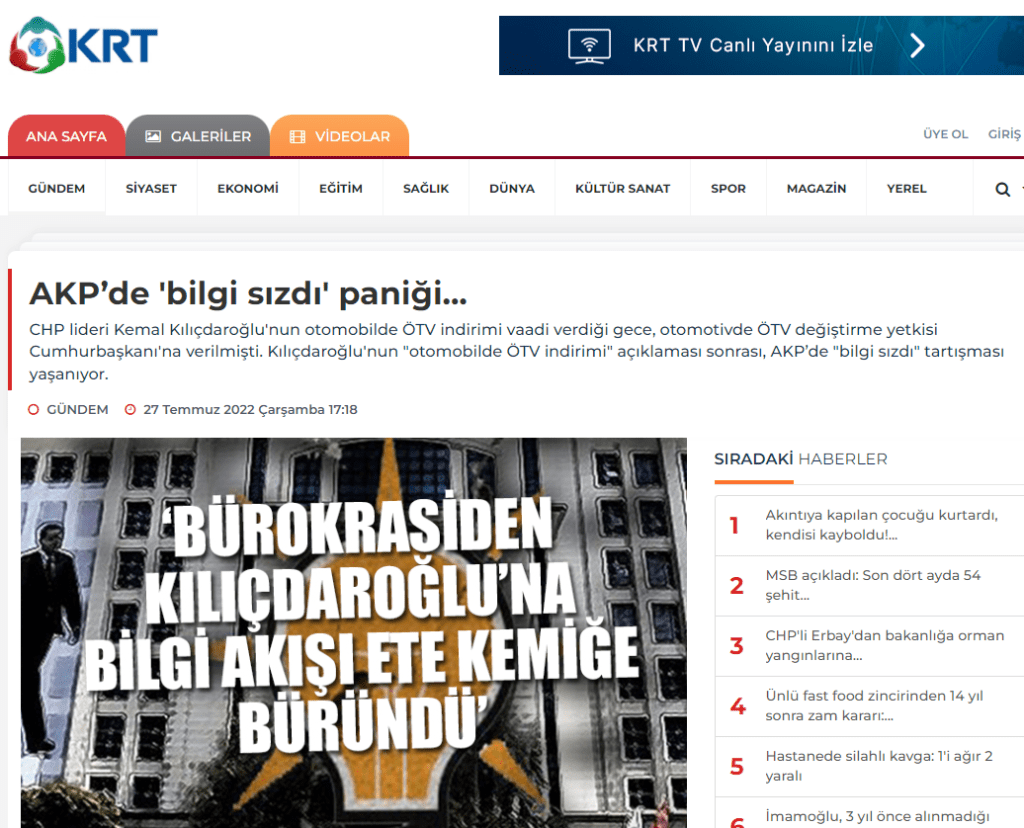This screenshot has height=828, width=1024.
Task: Click the arrow chevron in the live banner
Action: point(917,45)
